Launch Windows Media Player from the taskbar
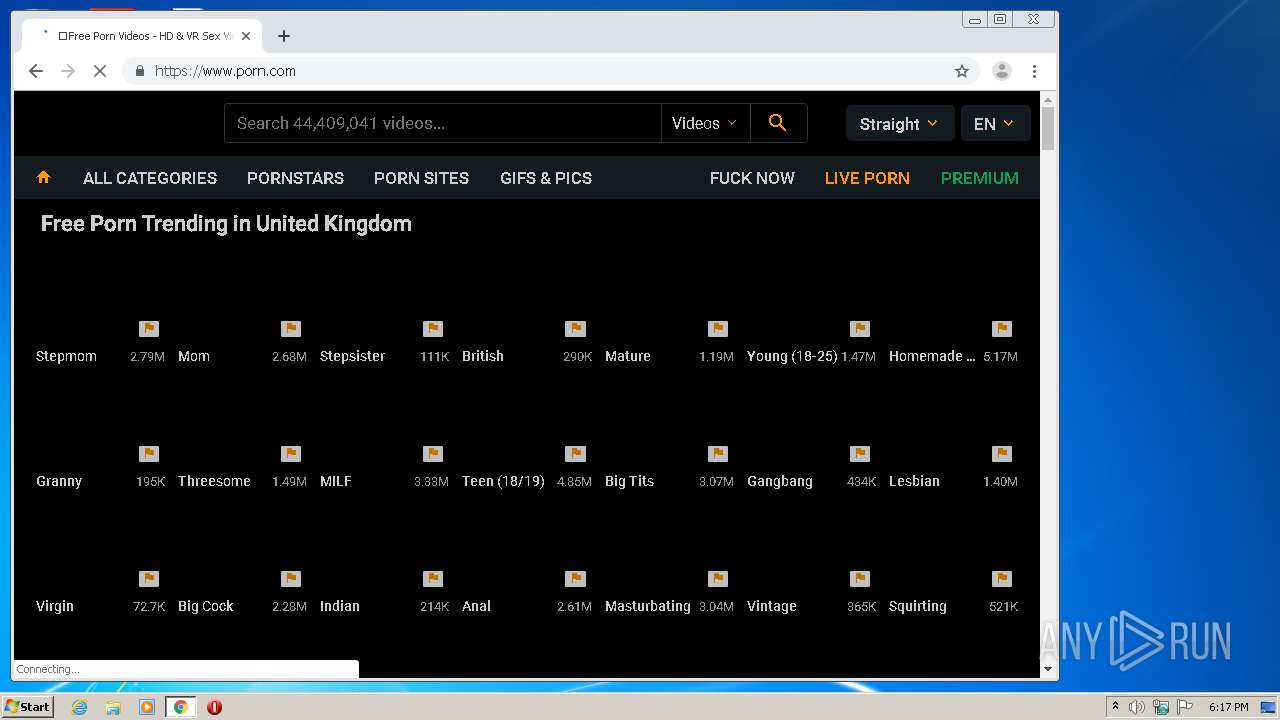This screenshot has height=720, width=1280. point(147,707)
